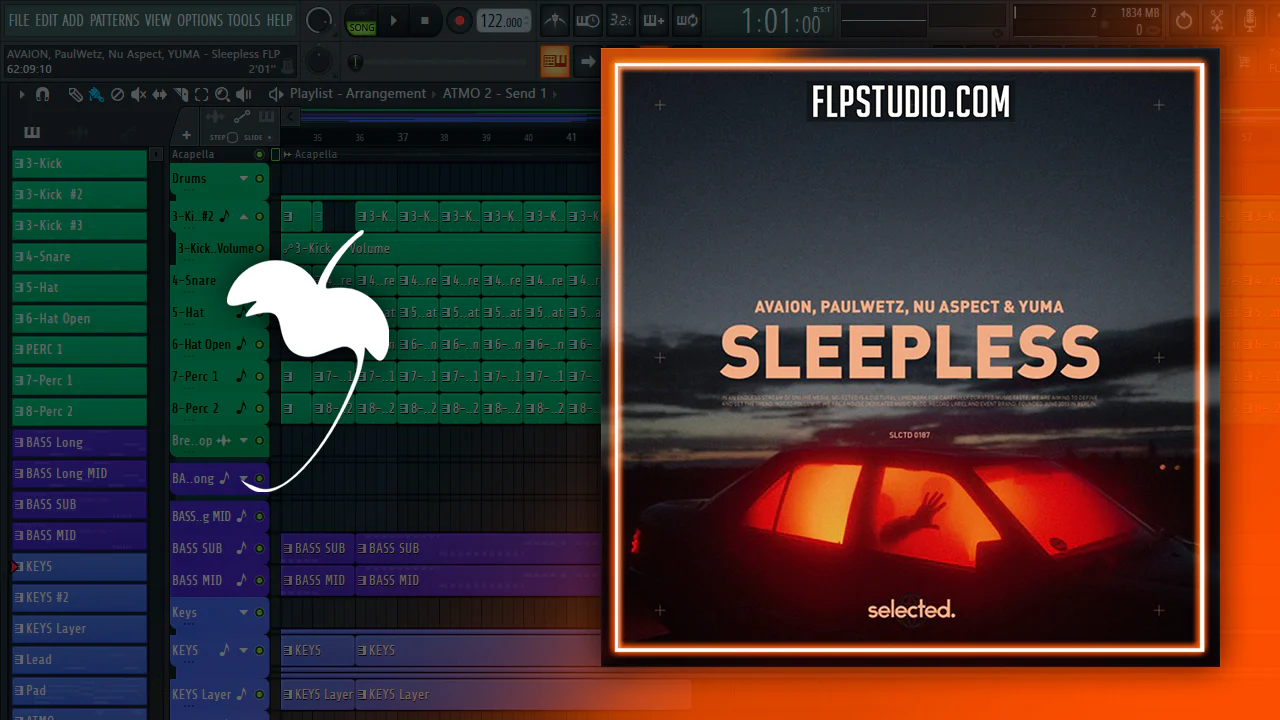Click the red Record button
This screenshot has height=720, width=1280.
click(x=459, y=20)
